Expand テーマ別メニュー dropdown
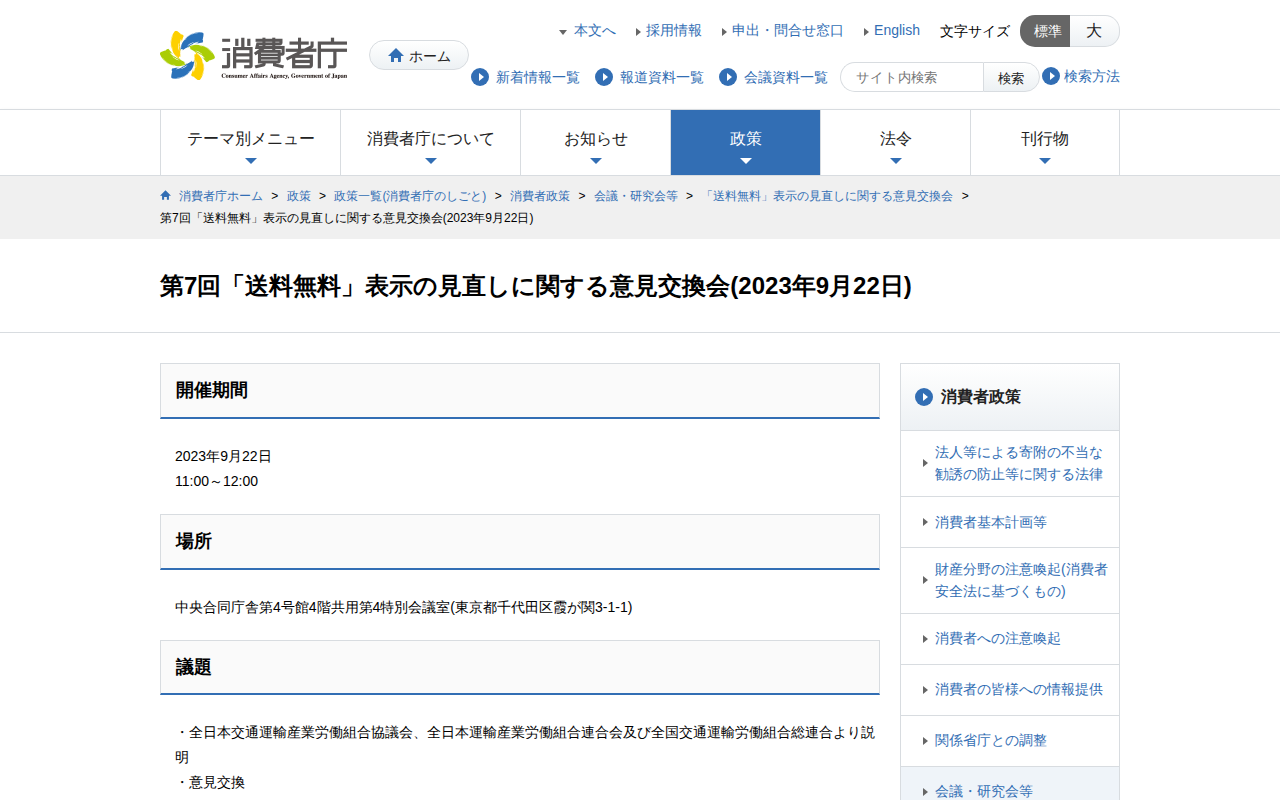Viewport: 1280px width, 800px height. click(251, 143)
